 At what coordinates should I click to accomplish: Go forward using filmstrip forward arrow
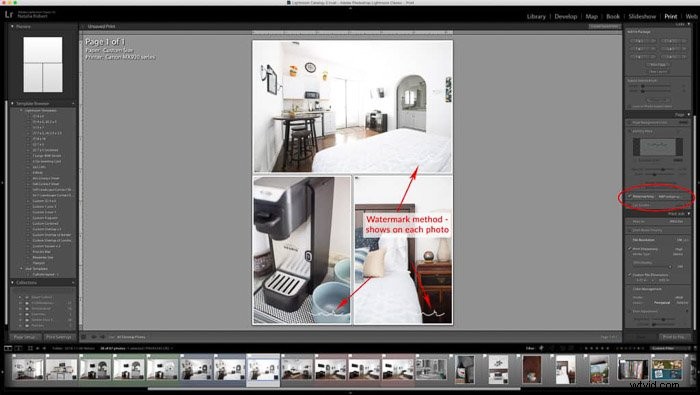coord(44,348)
